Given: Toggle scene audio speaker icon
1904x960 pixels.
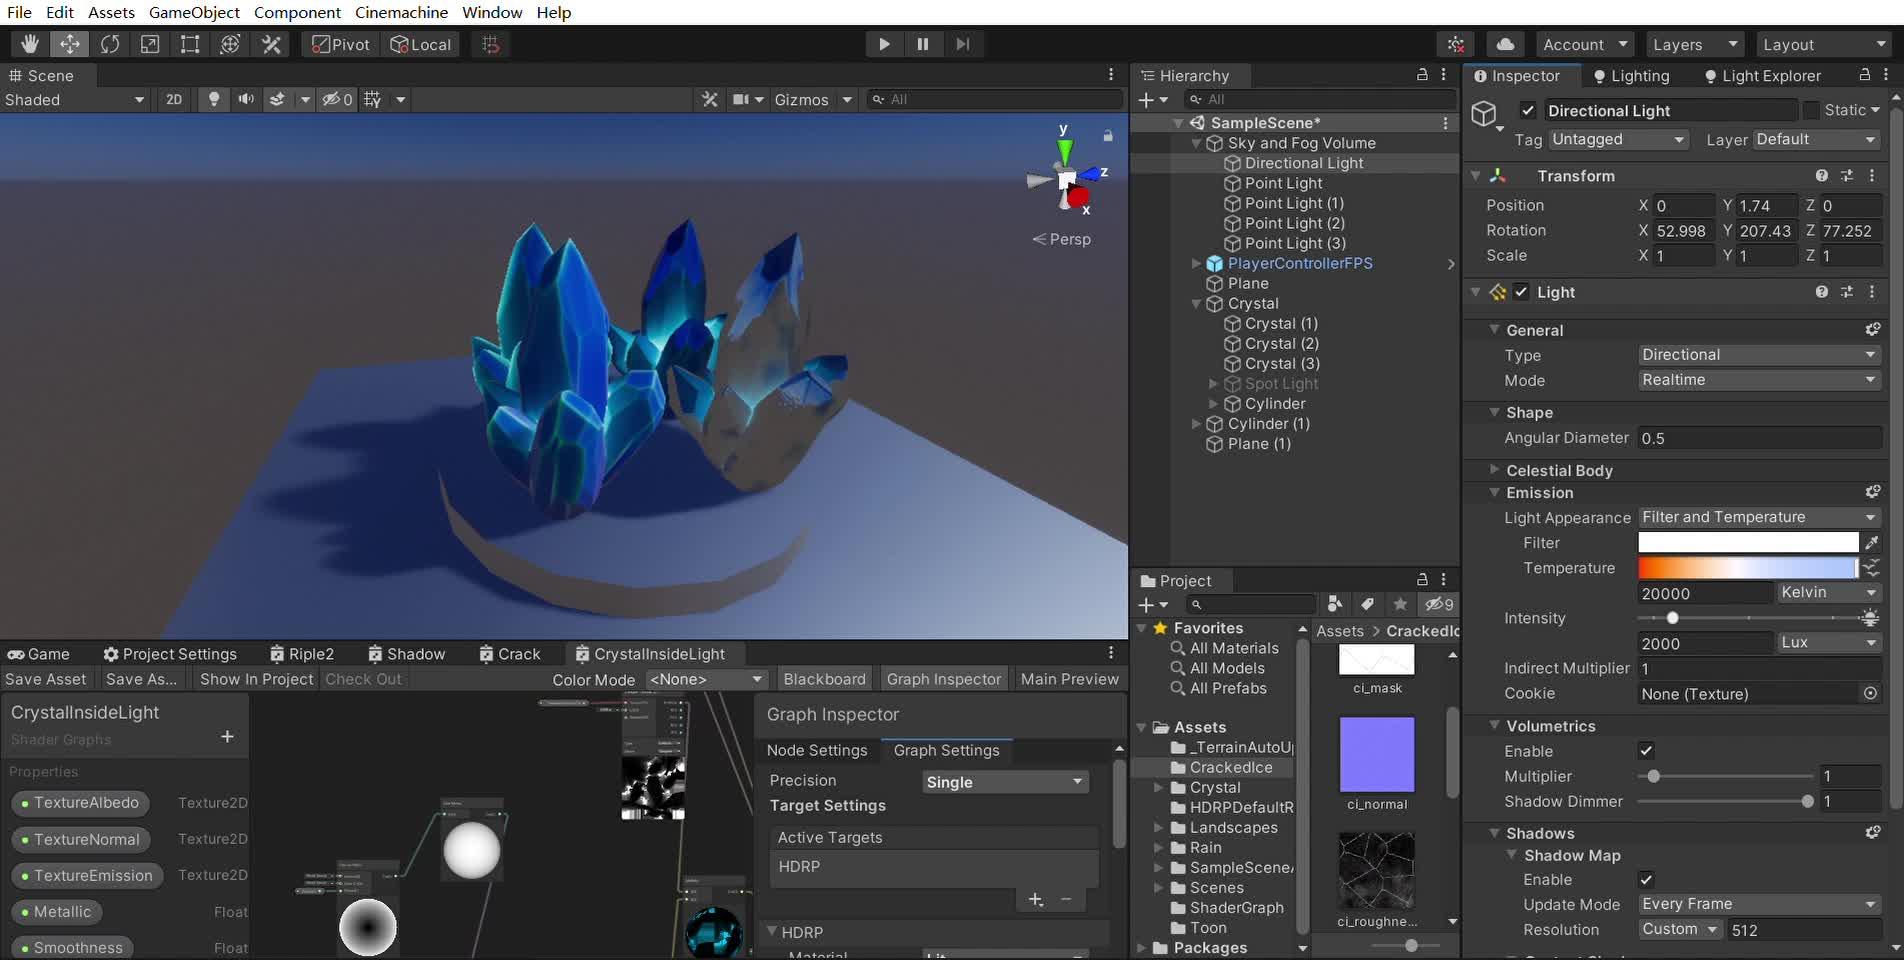Looking at the screenshot, I should point(245,99).
